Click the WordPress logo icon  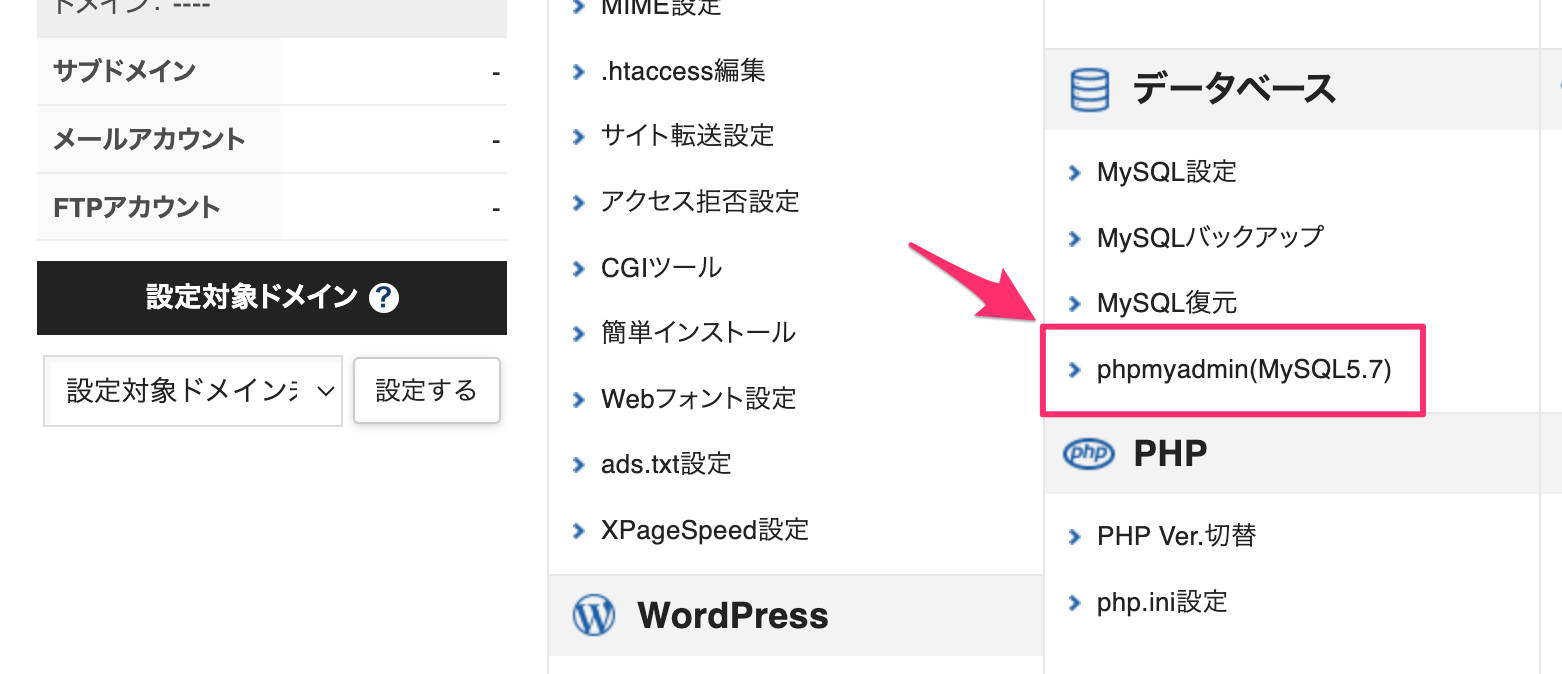[x=593, y=615]
